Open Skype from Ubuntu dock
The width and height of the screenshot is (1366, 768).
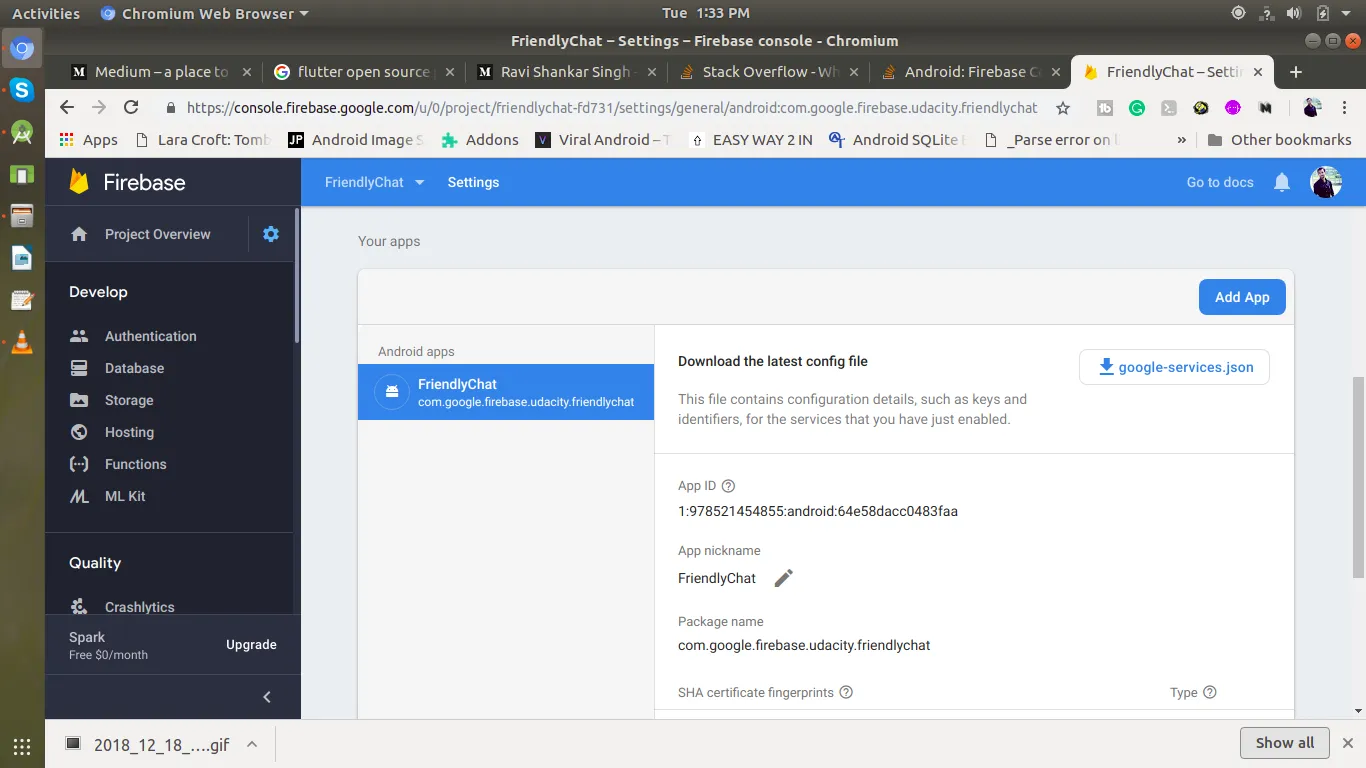(x=22, y=90)
